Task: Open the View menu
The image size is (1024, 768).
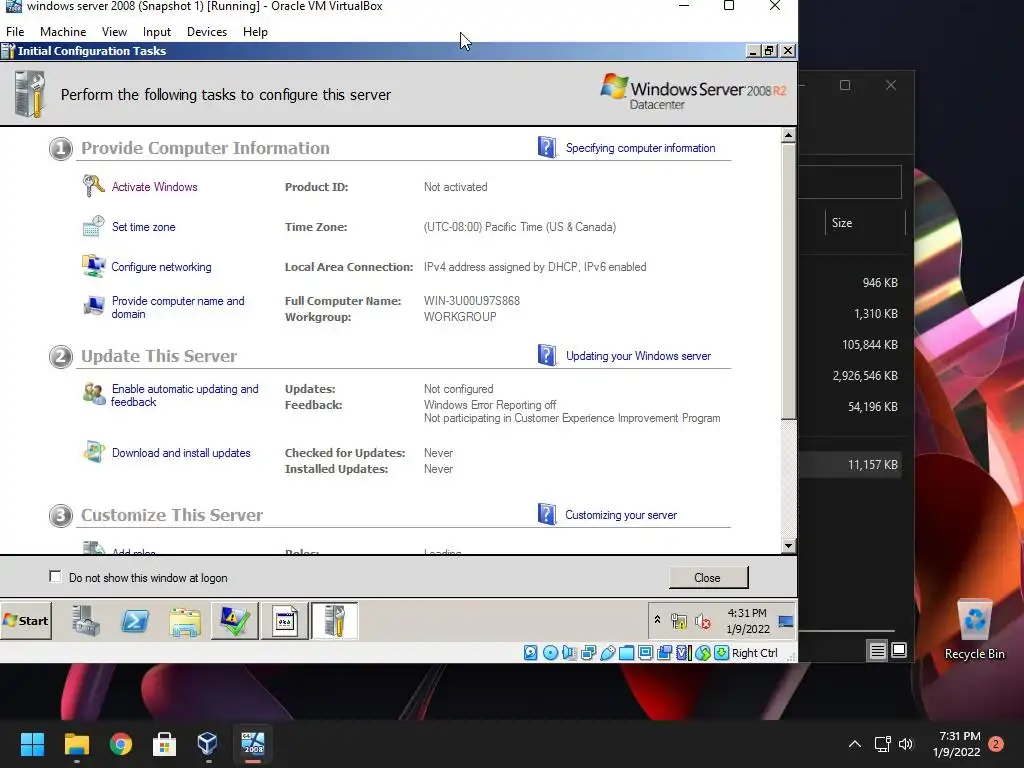Action: click(114, 31)
